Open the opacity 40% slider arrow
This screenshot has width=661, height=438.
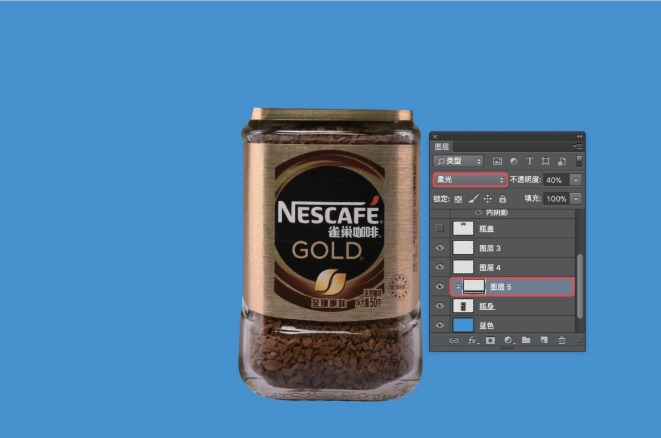576,180
